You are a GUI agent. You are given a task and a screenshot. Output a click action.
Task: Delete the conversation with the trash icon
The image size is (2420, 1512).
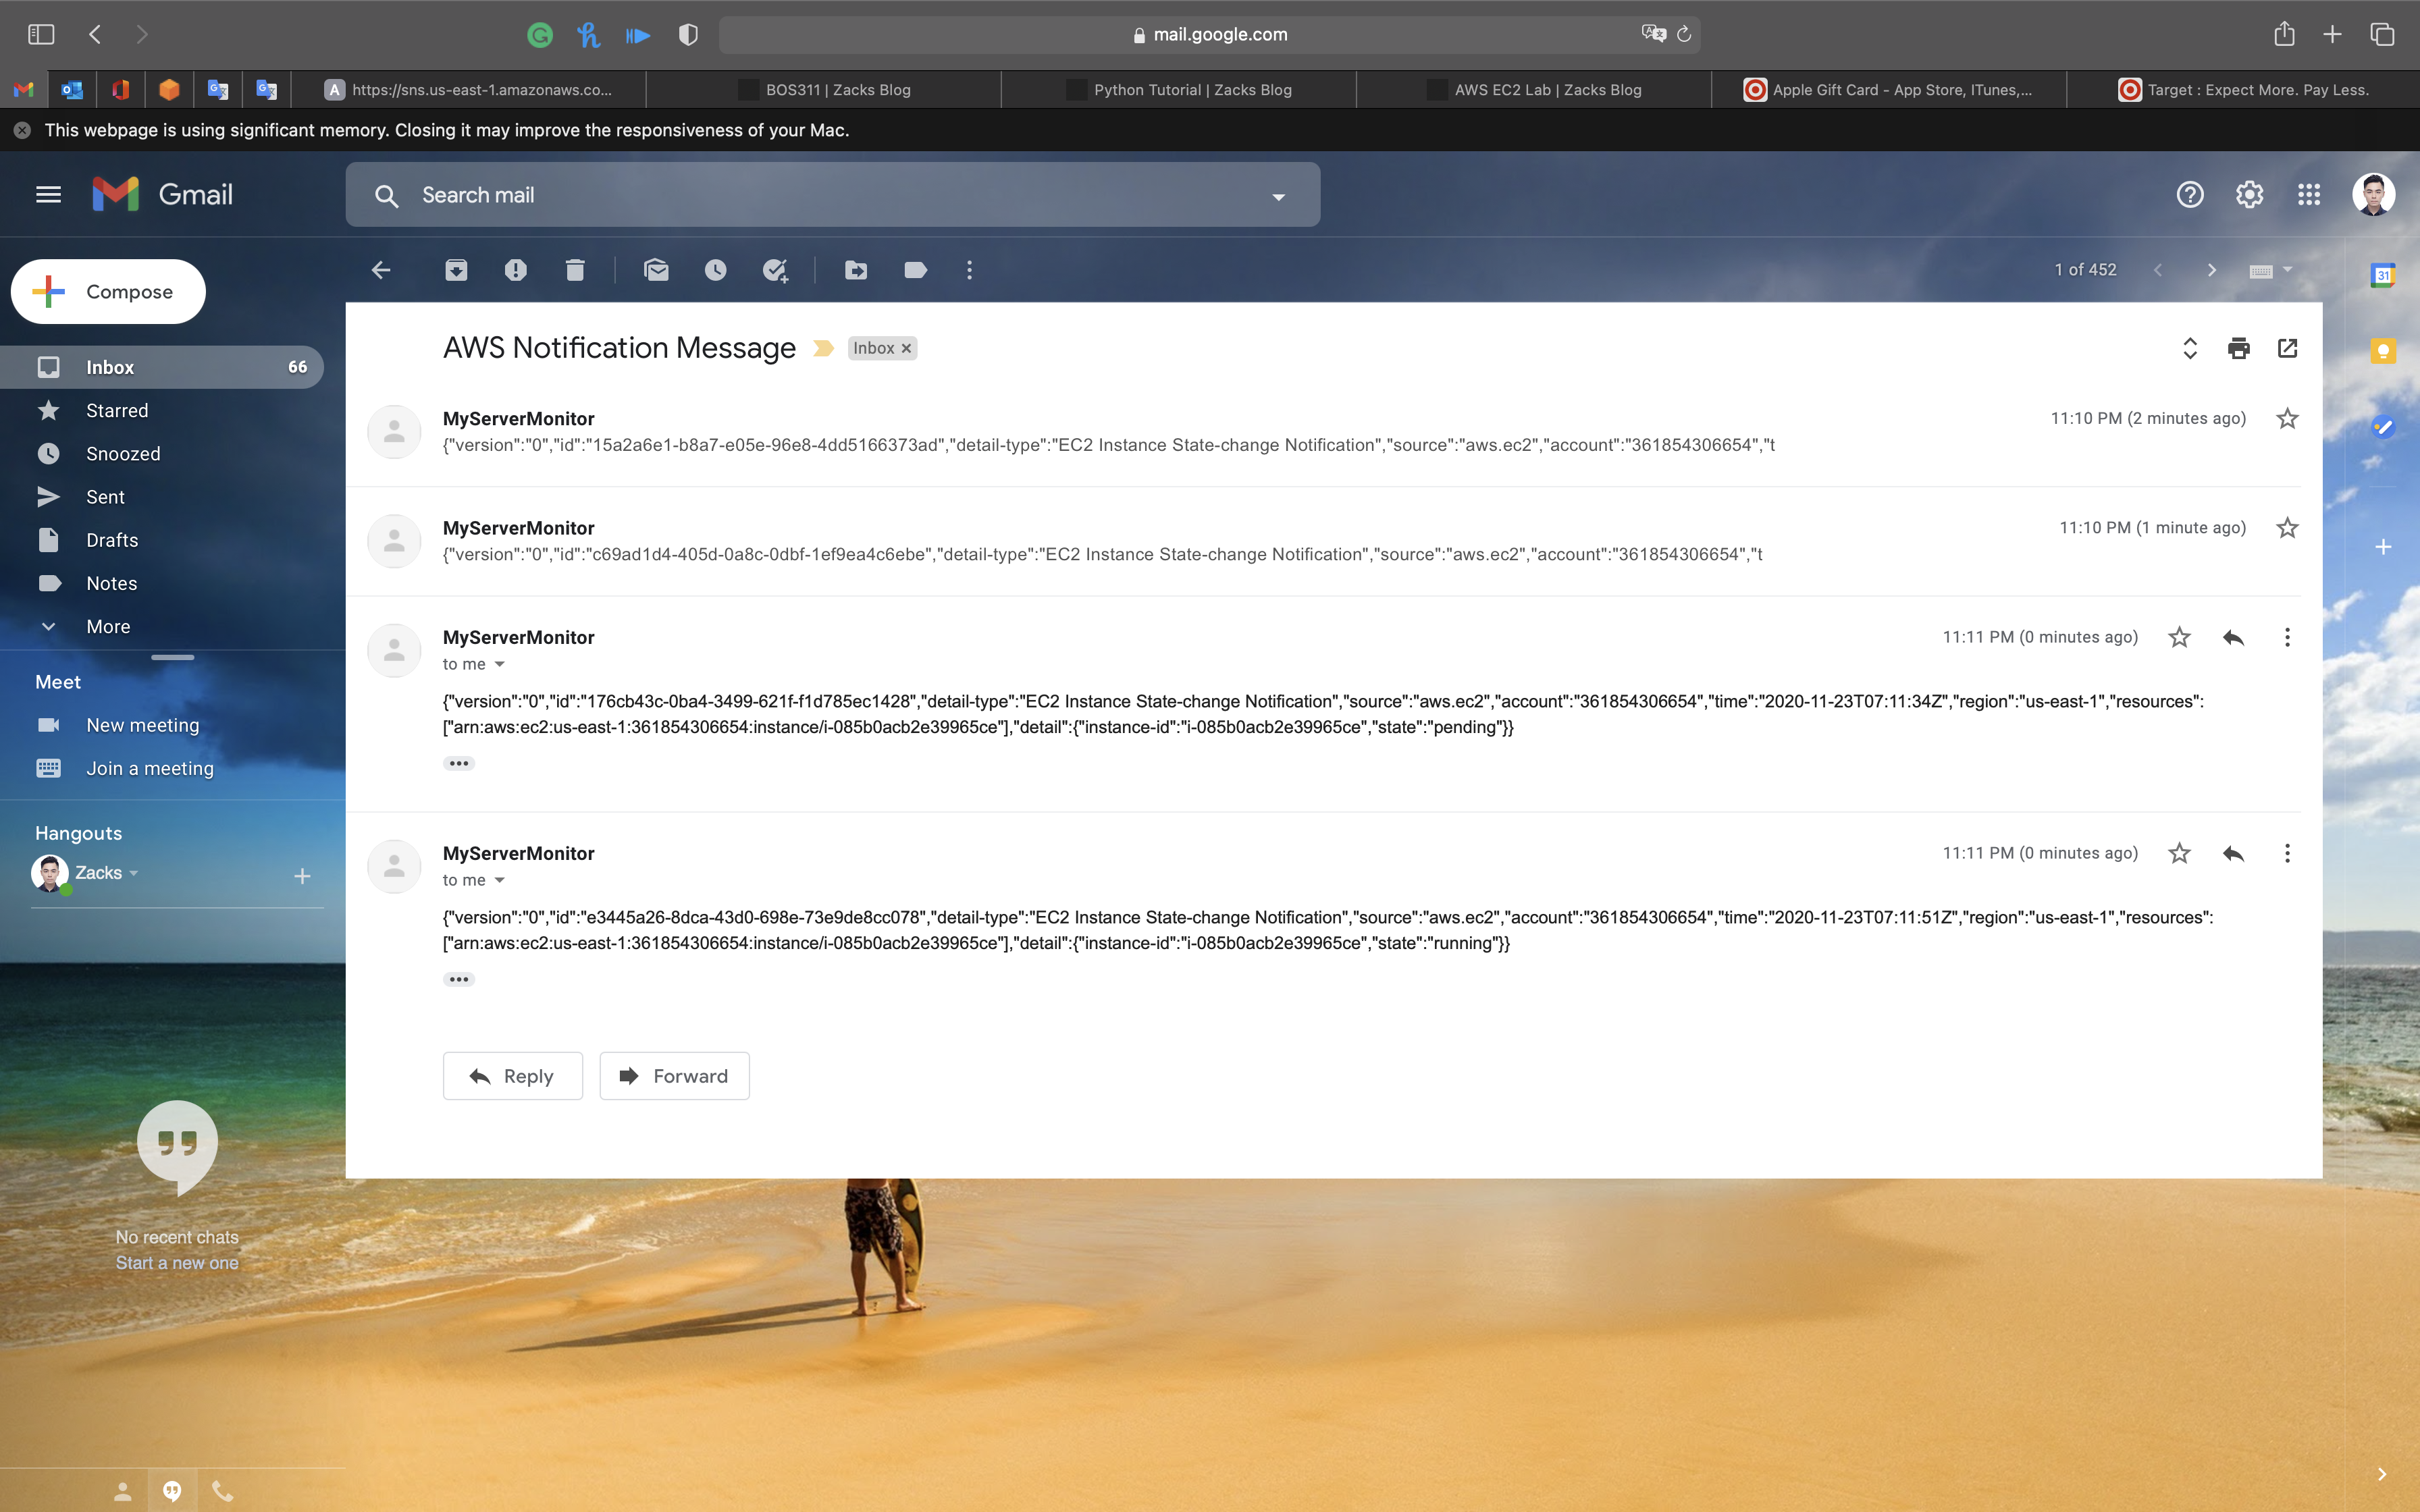pos(575,270)
